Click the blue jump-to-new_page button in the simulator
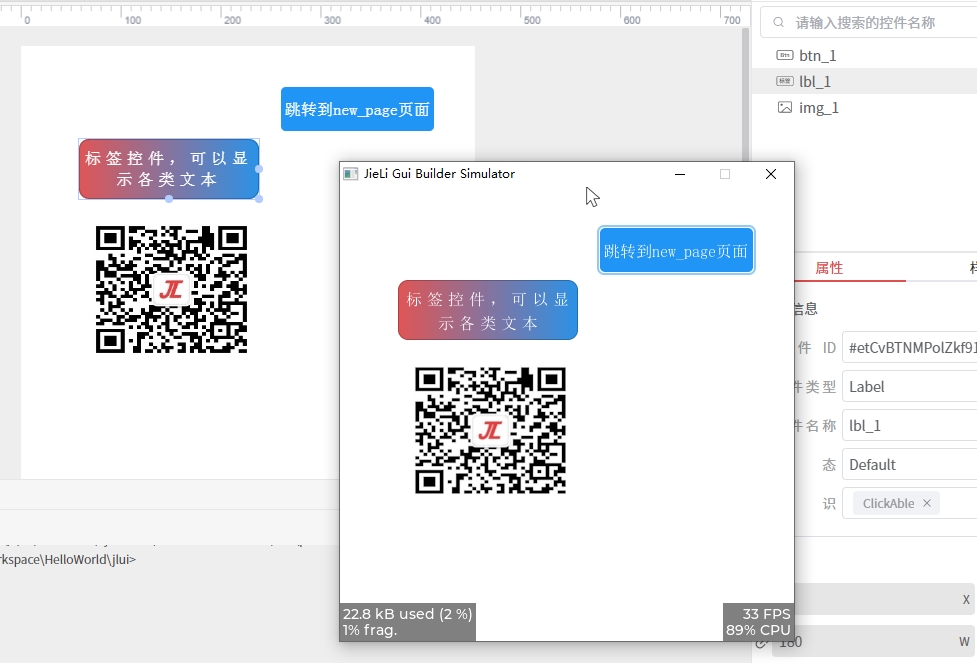This screenshot has width=977, height=663. pyautogui.click(x=676, y=250)
